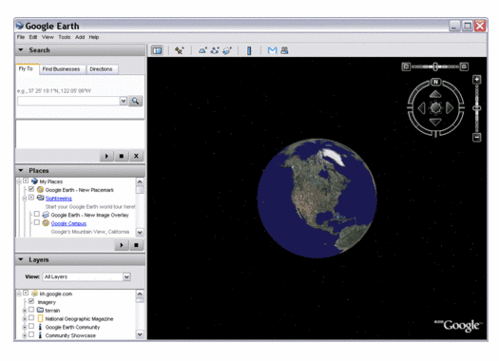Open the Tools menu
499x361 pixels.
[x=64, y=37]
